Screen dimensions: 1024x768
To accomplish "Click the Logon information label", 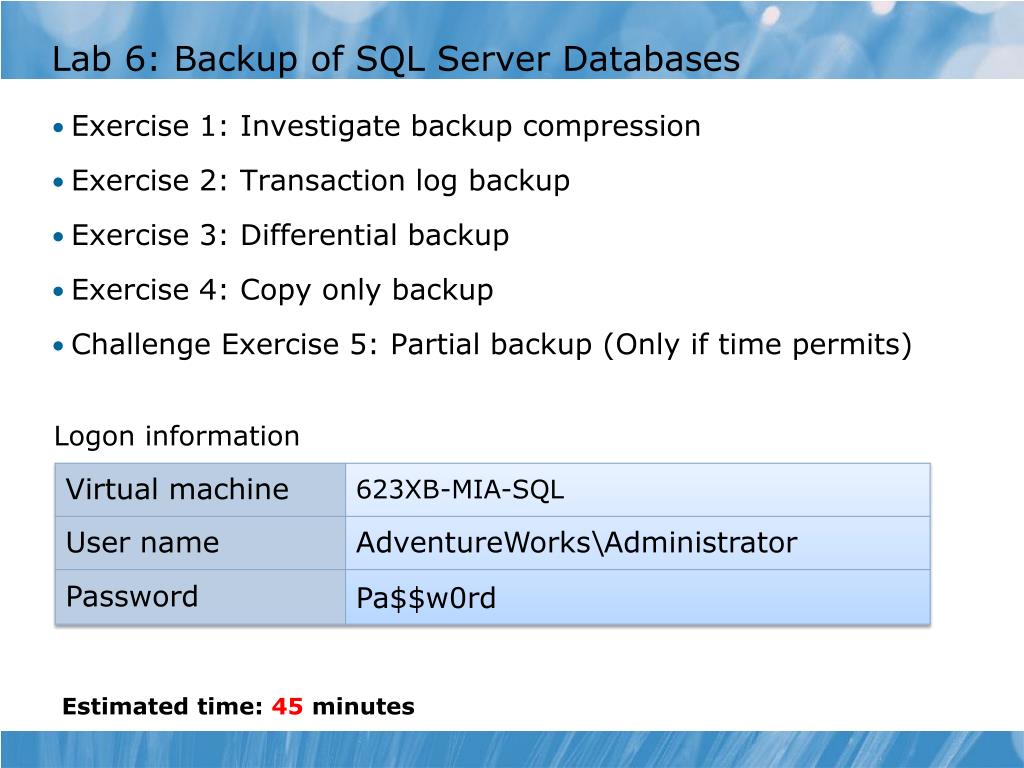I will (x=176, y=436).
